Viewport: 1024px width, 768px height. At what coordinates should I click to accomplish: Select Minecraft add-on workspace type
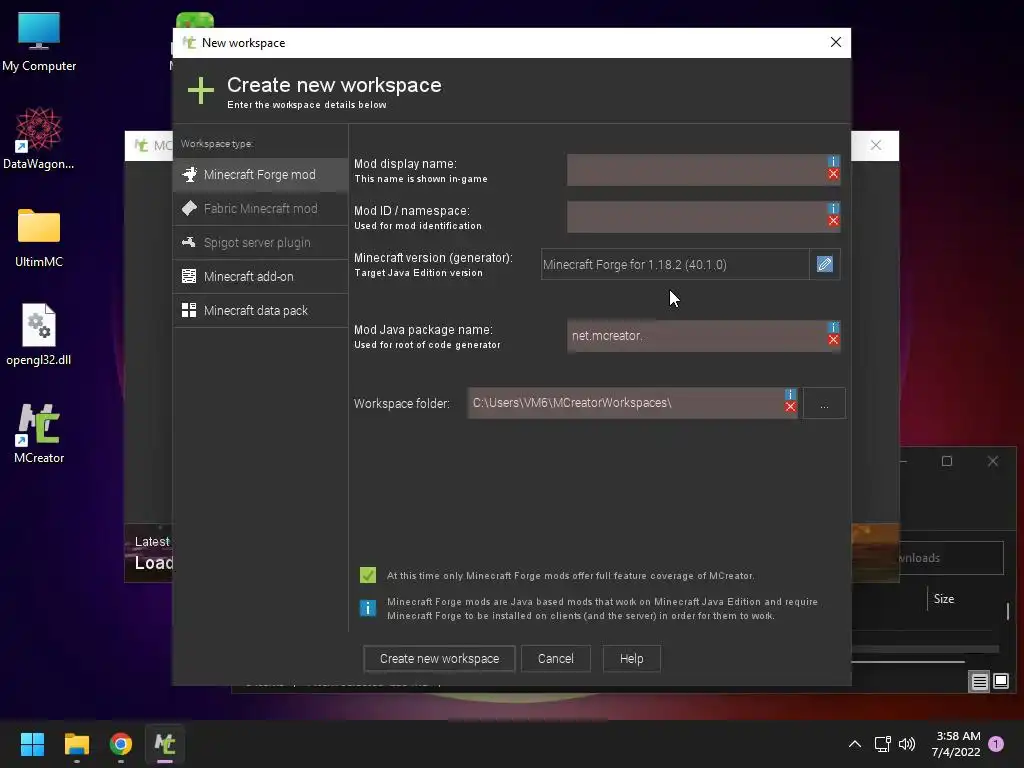(x=260, y=276)
